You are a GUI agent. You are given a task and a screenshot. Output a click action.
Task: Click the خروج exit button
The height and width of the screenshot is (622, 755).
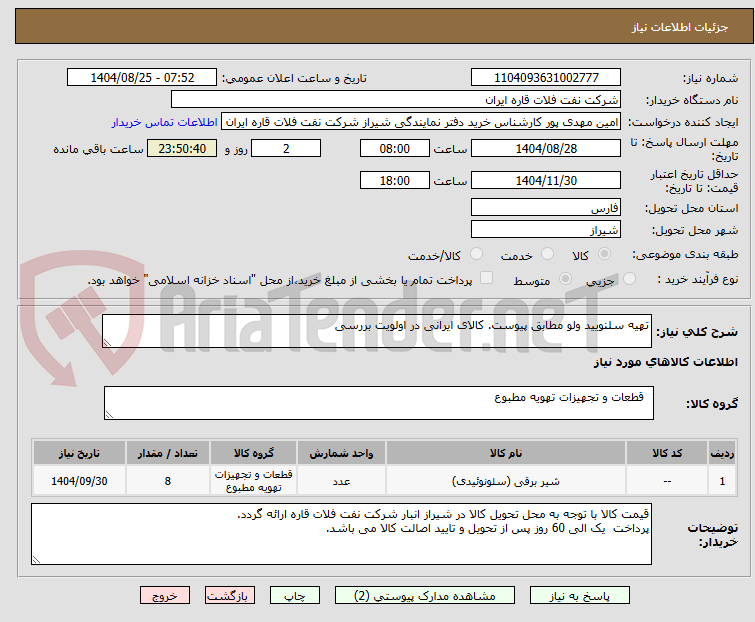point(165,596)
